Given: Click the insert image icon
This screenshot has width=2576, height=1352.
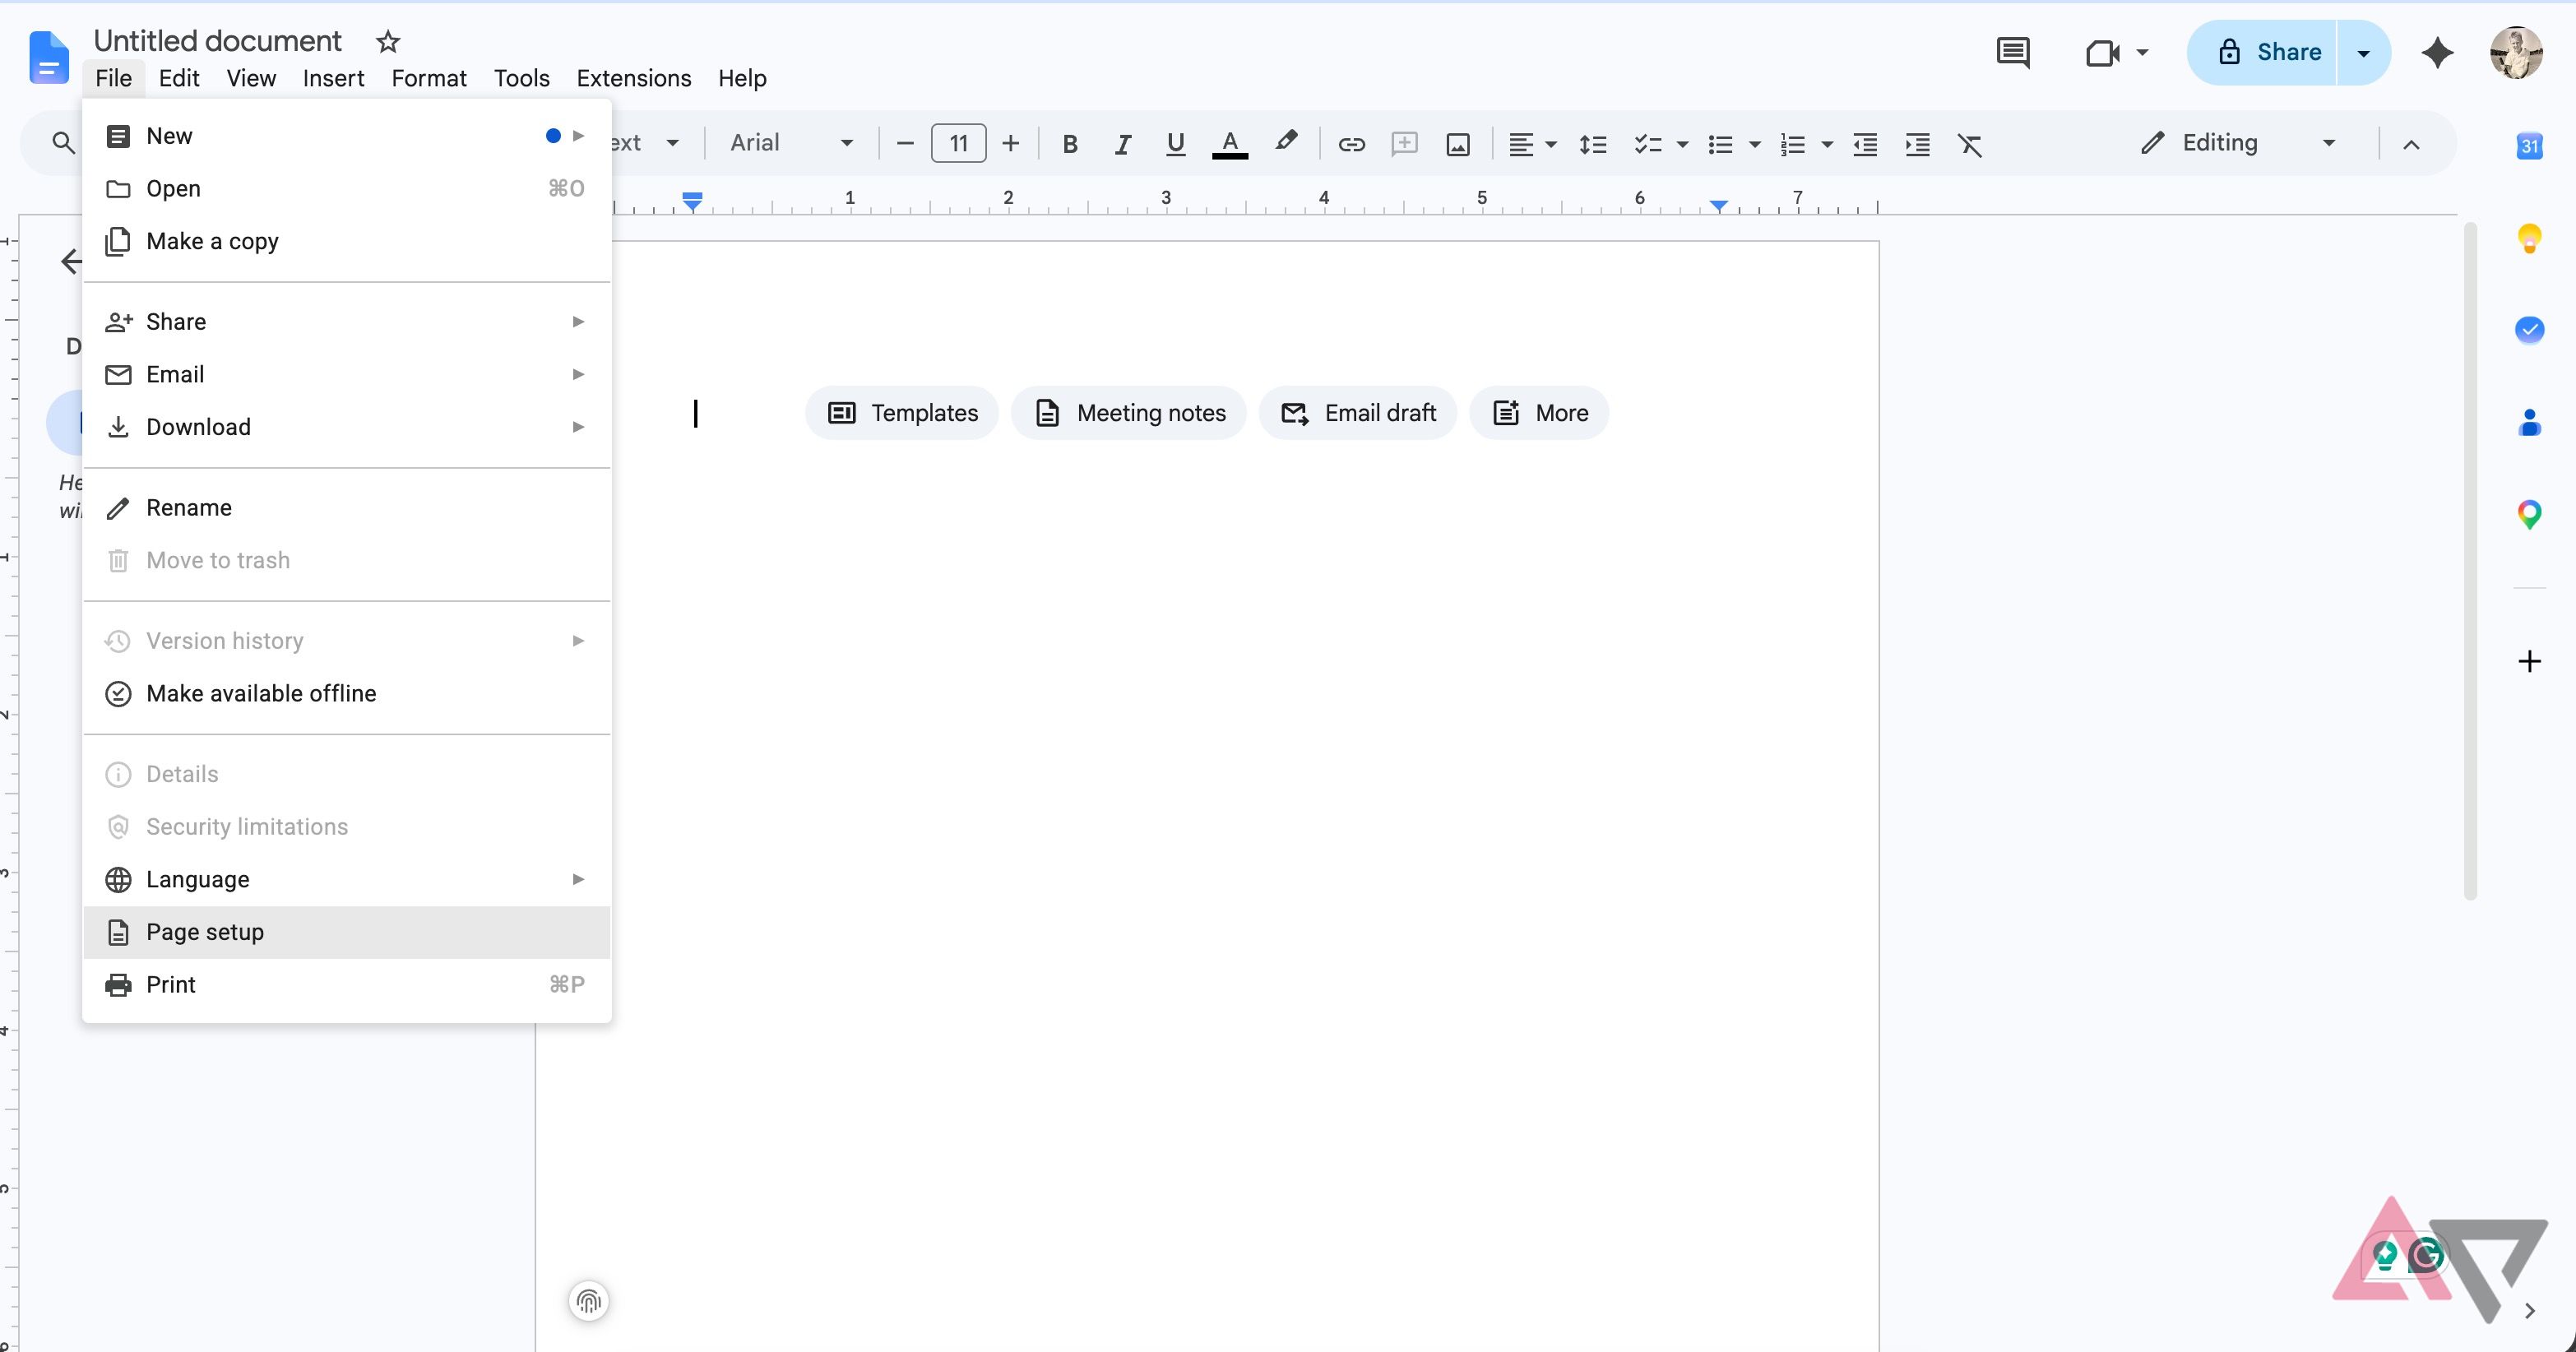Looking at the screenshot, I should [1458, 144].
